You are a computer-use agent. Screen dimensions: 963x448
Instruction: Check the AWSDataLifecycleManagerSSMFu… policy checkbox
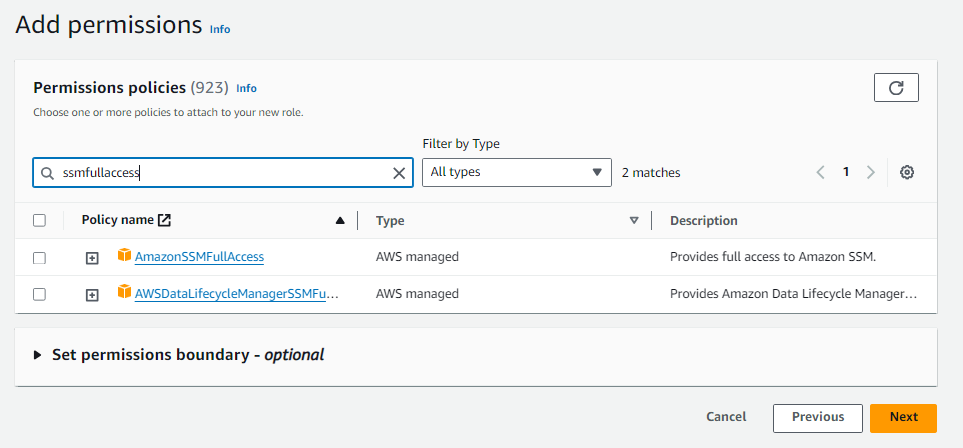pos(39,295)
